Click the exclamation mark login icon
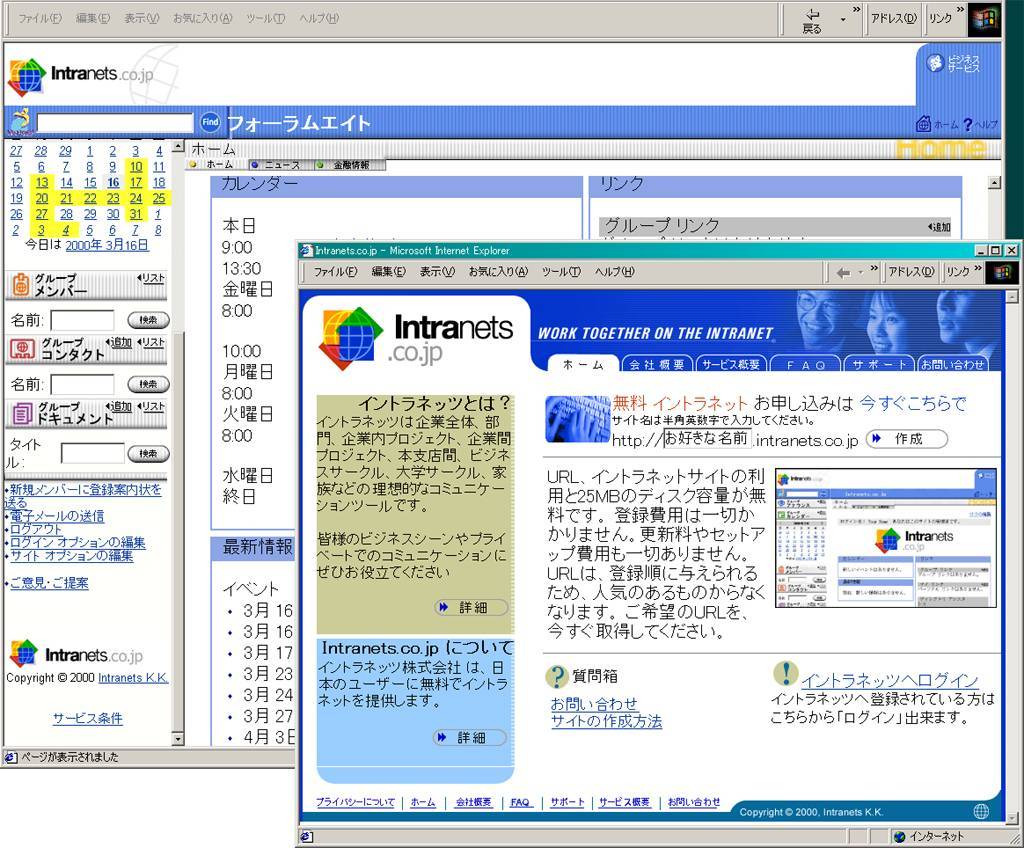 (x=786, y=673)
